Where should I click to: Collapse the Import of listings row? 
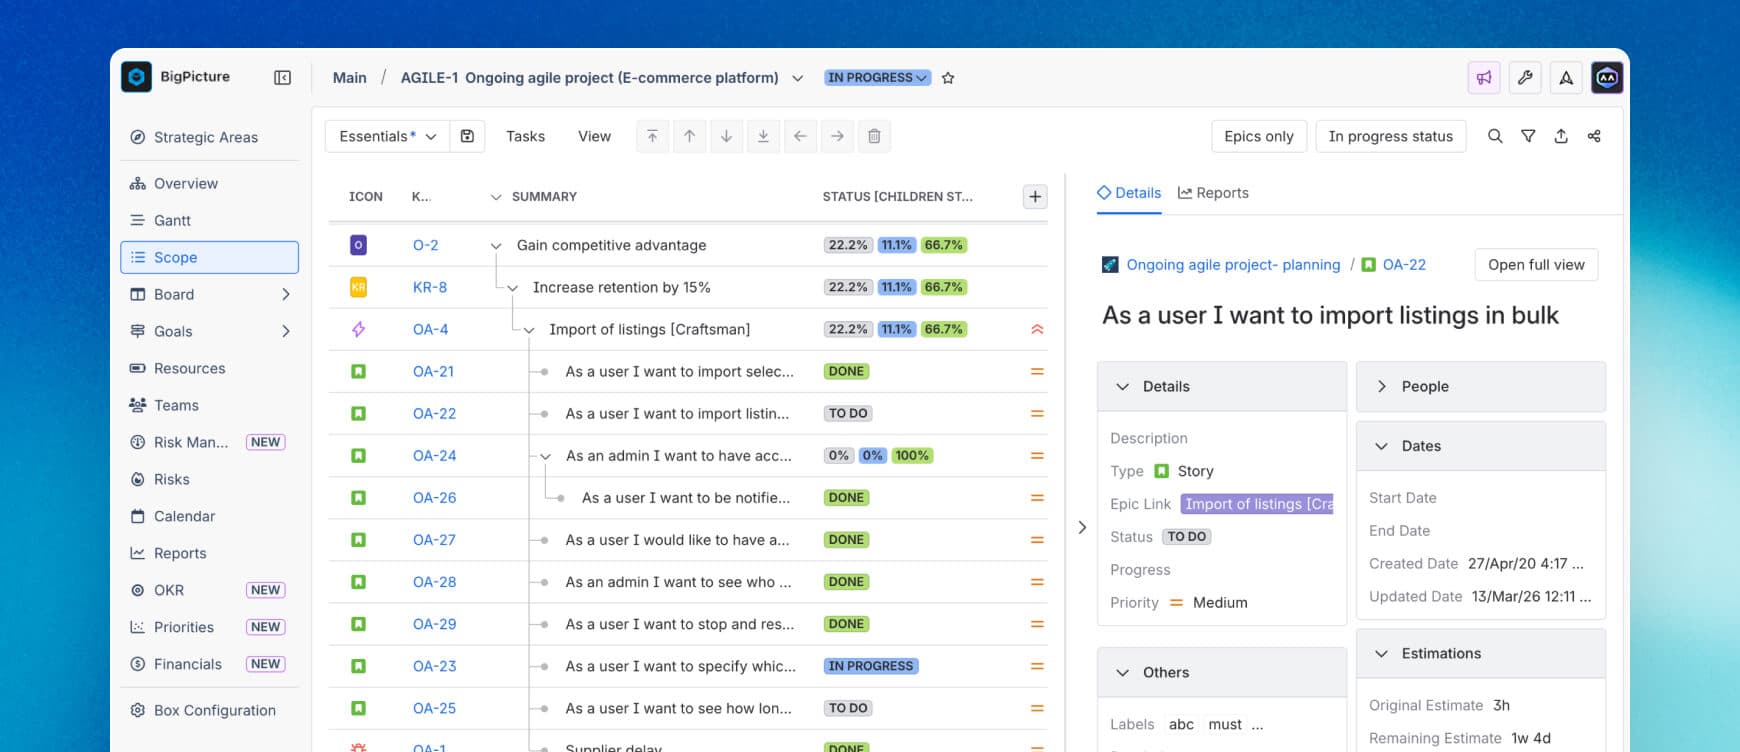coord(528,330)
